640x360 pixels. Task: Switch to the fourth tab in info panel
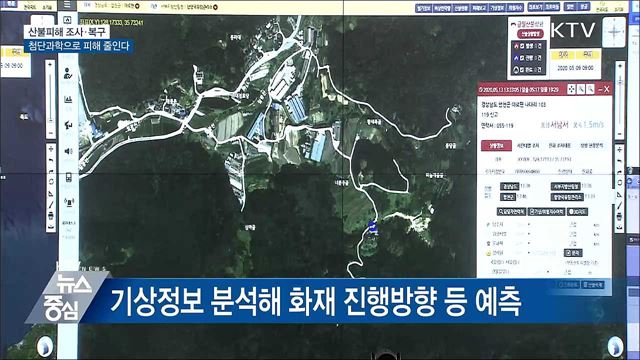coord(591,146)
